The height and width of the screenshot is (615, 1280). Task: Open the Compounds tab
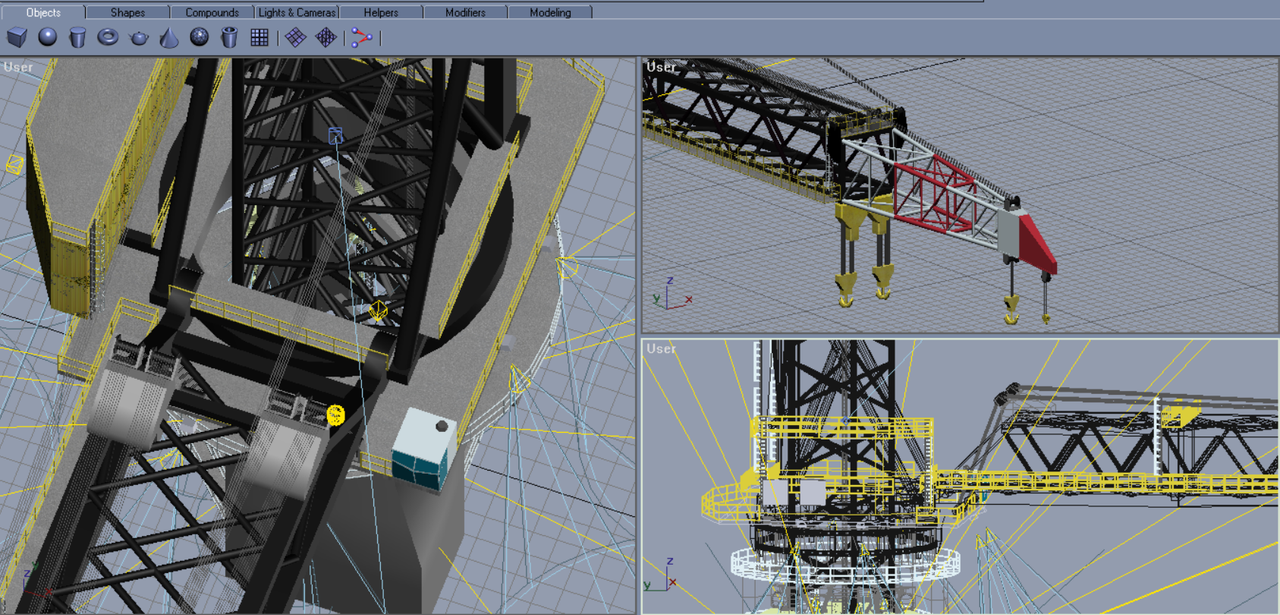coord(212,12)
